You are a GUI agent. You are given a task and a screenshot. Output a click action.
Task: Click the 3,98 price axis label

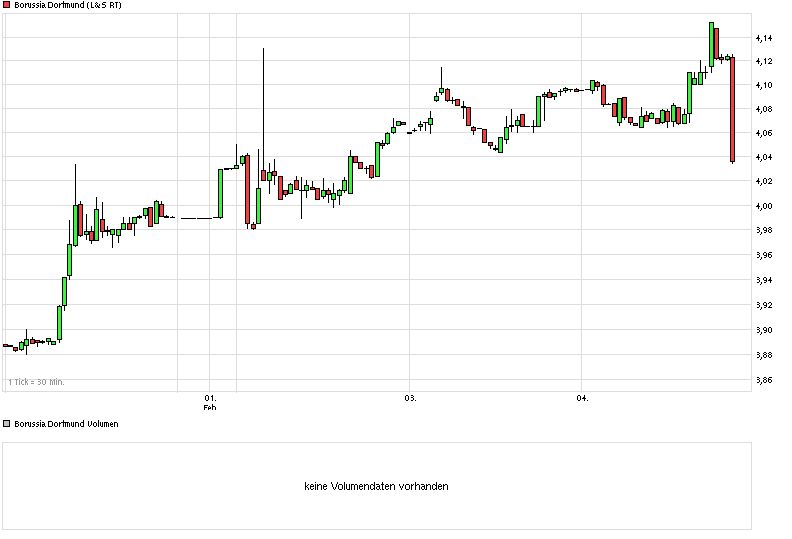point(764,230)
